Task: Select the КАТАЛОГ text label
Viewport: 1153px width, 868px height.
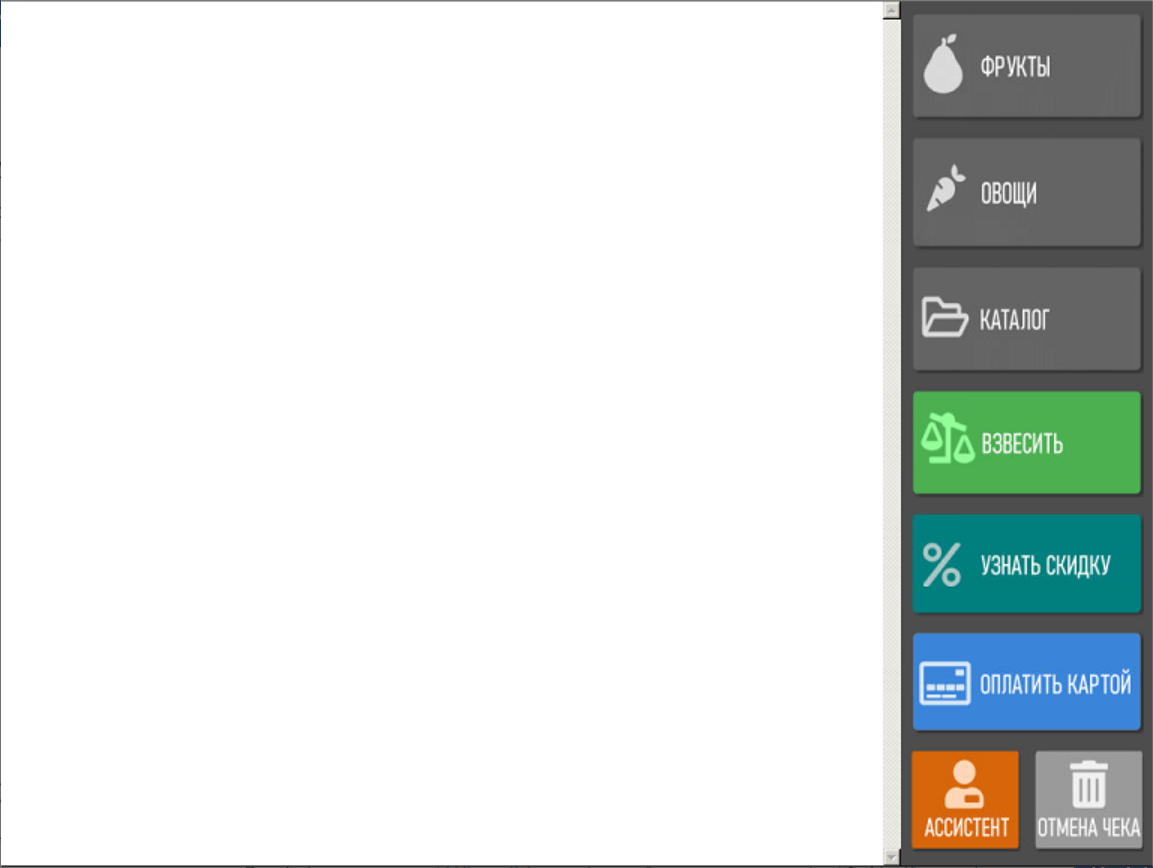Action: [1014, 320]
